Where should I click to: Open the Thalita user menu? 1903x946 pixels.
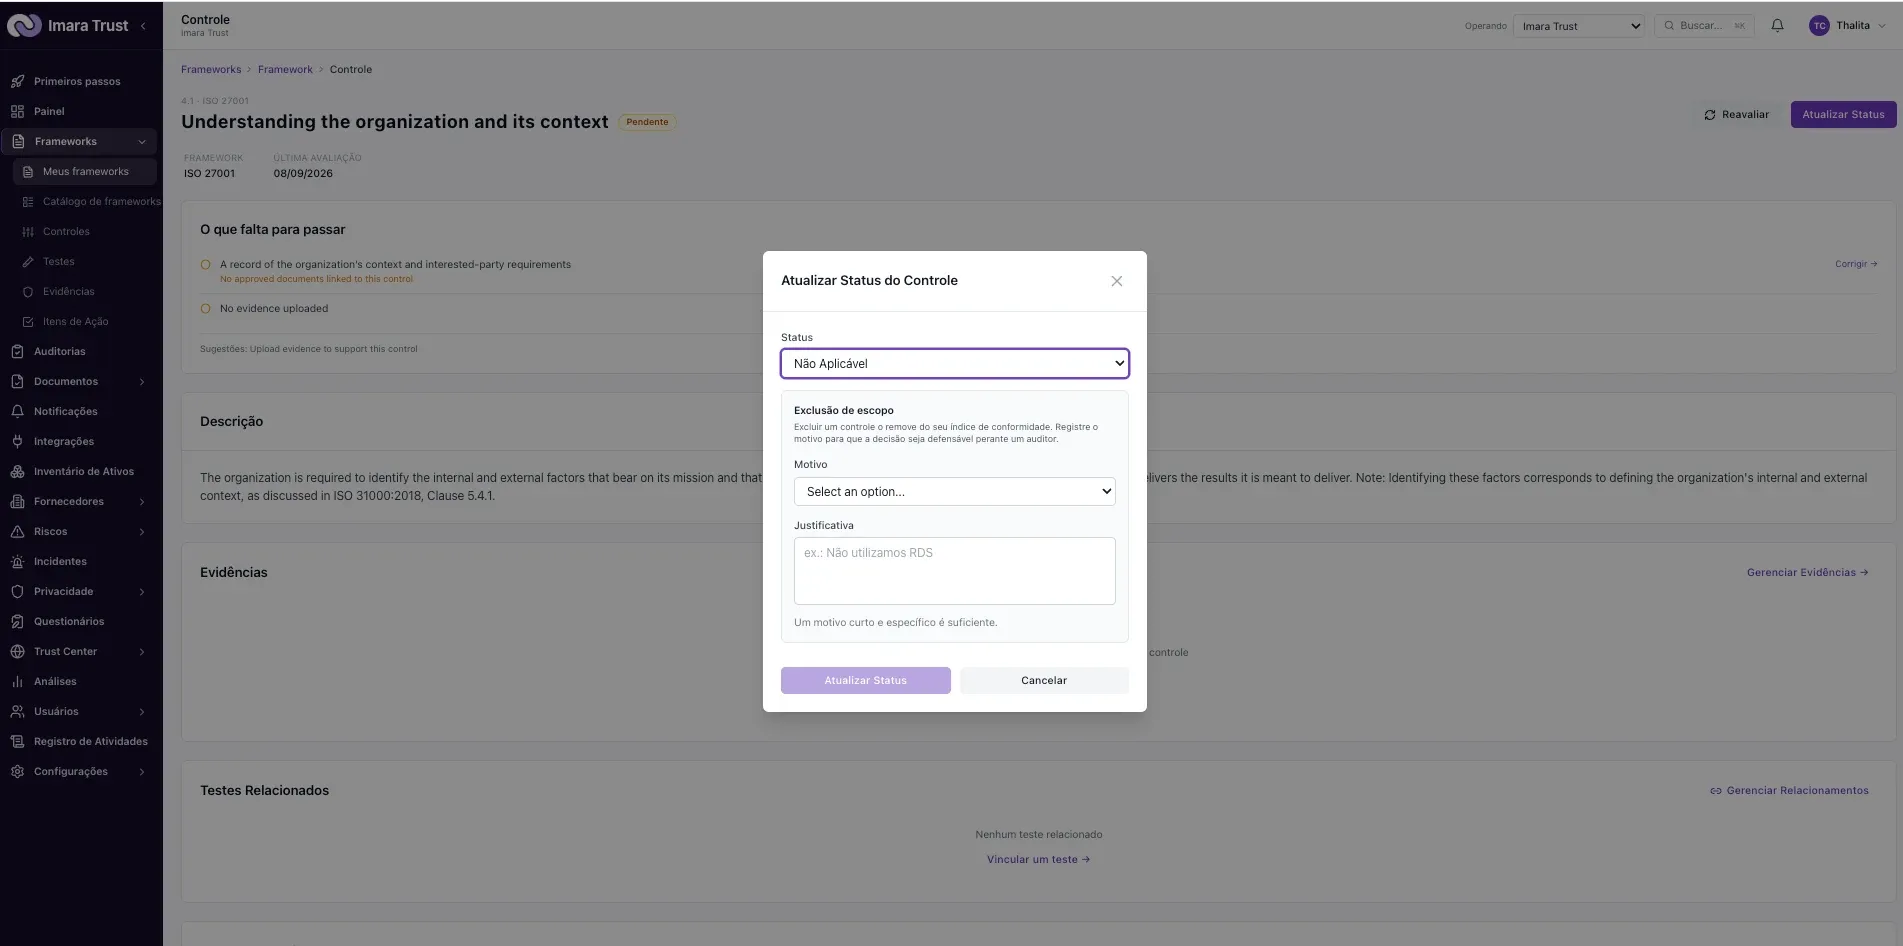[x=1848, y=26]
